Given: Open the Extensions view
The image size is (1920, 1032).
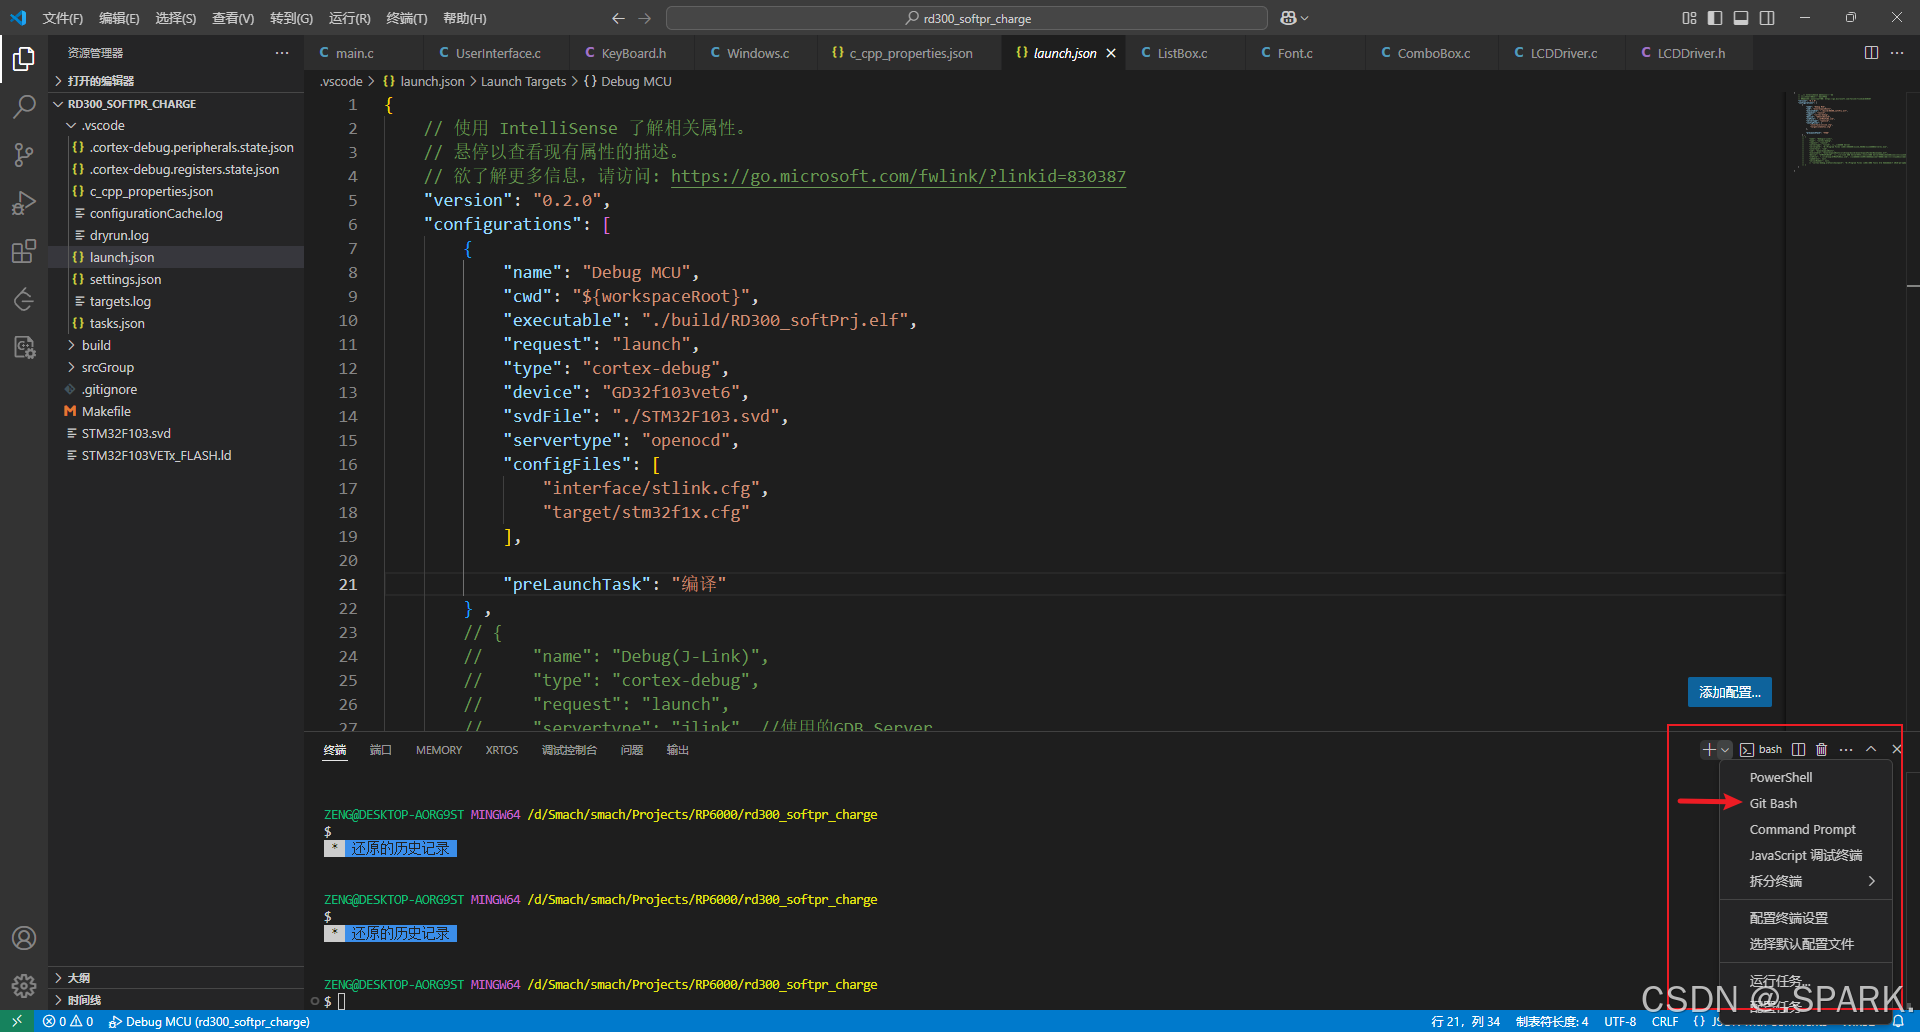Looking at the screenshot, I should pos(24,251).
